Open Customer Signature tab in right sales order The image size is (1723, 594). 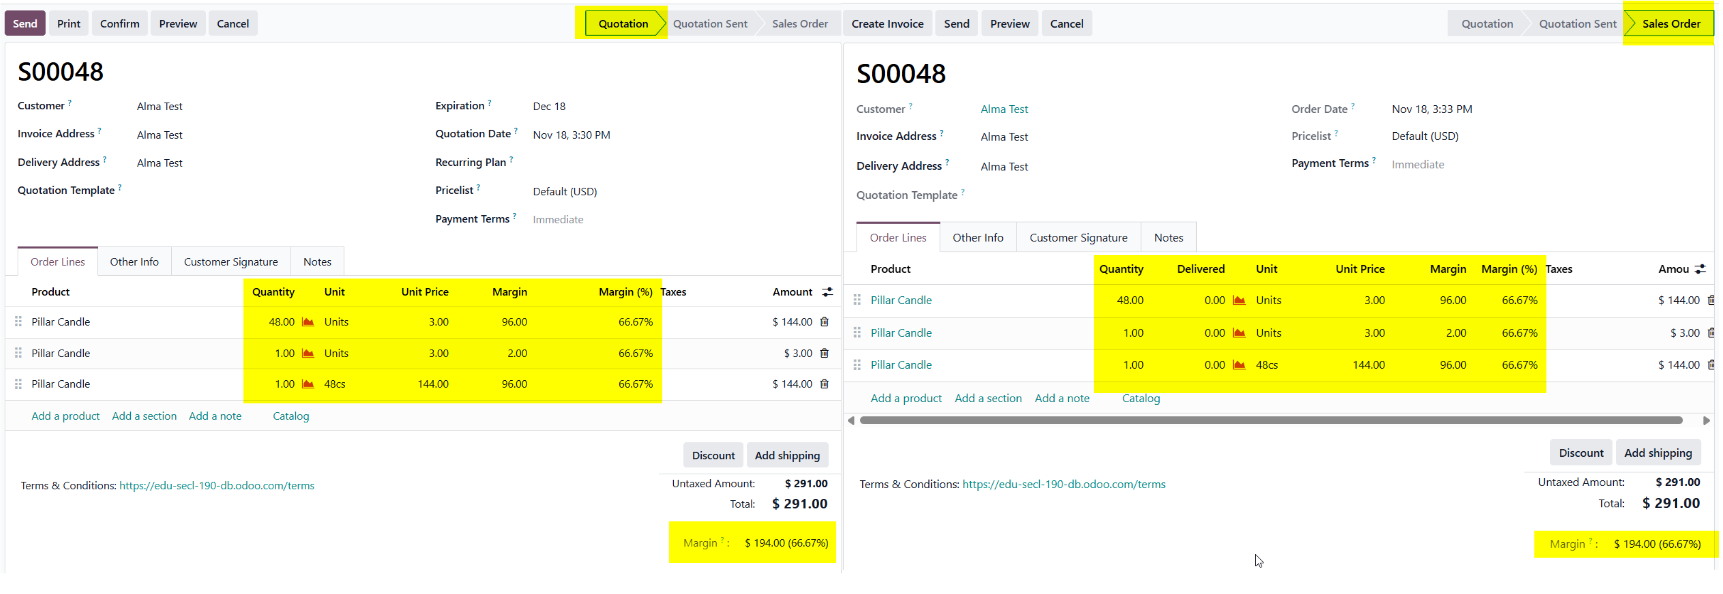[x=1078, y=238]
